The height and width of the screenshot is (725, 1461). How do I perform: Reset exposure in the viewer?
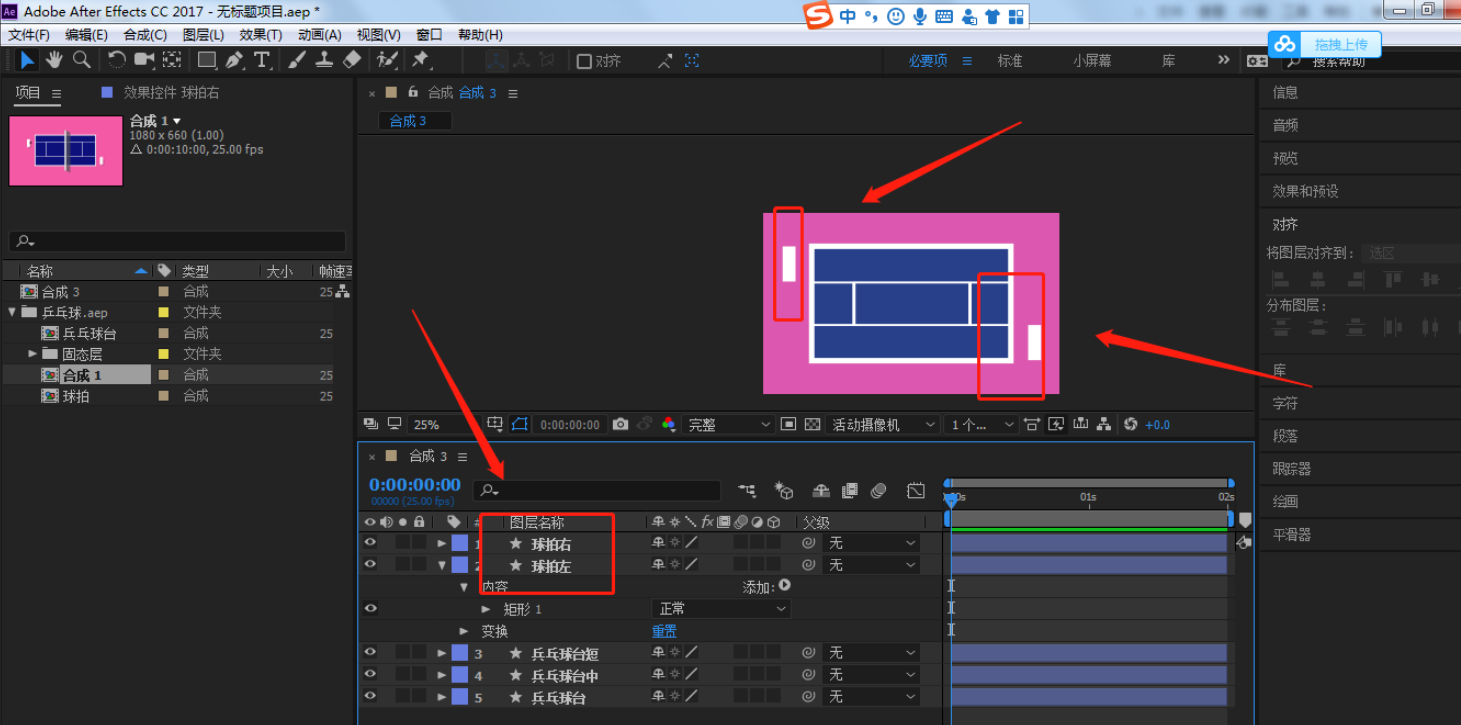1131,424
